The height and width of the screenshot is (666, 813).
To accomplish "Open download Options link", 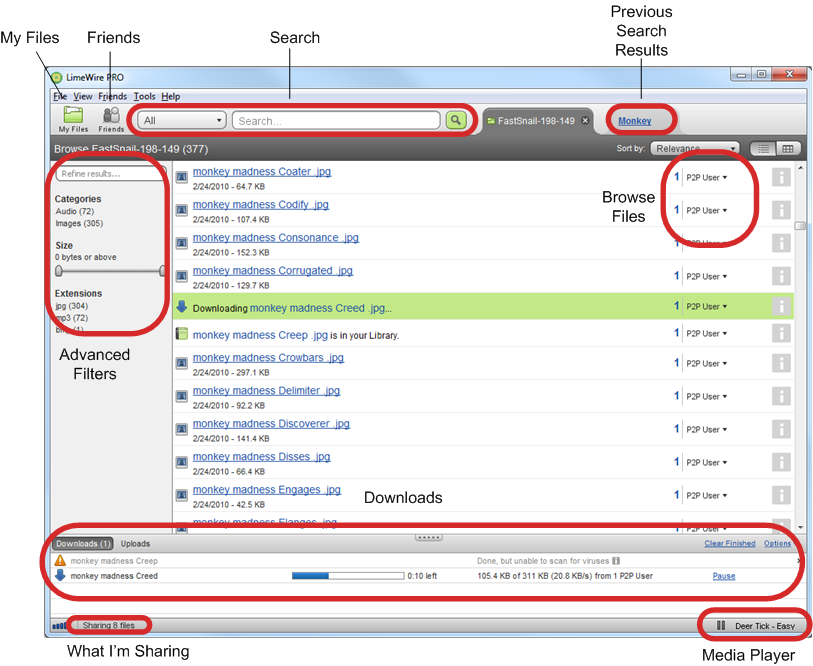I will 777,543.
